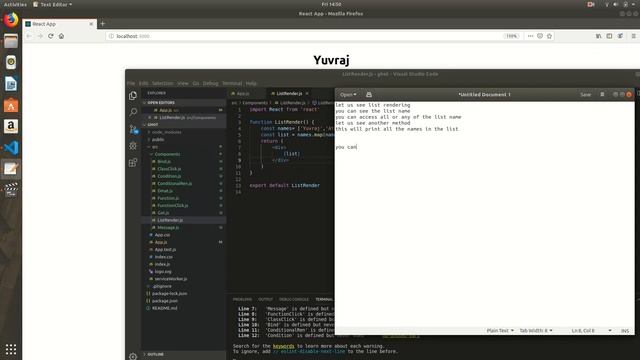This screenshot has height=360, width=640.
Task: Open the Plain Text language dropdown
Action: point(500,331)
